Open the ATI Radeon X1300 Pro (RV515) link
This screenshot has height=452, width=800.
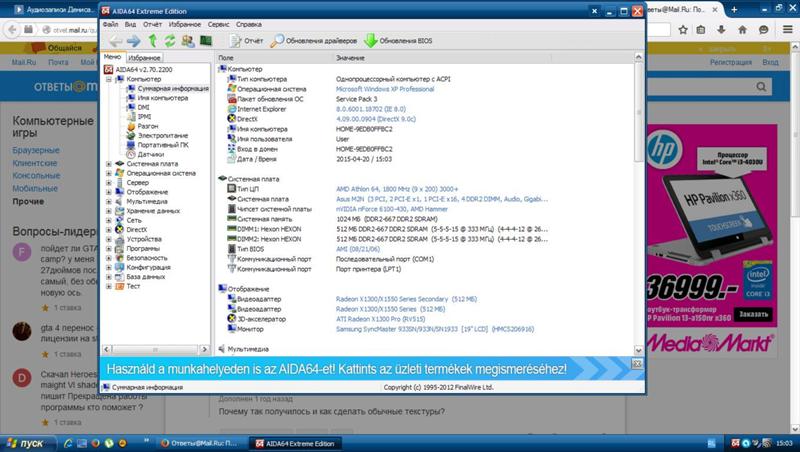(380, 319)
